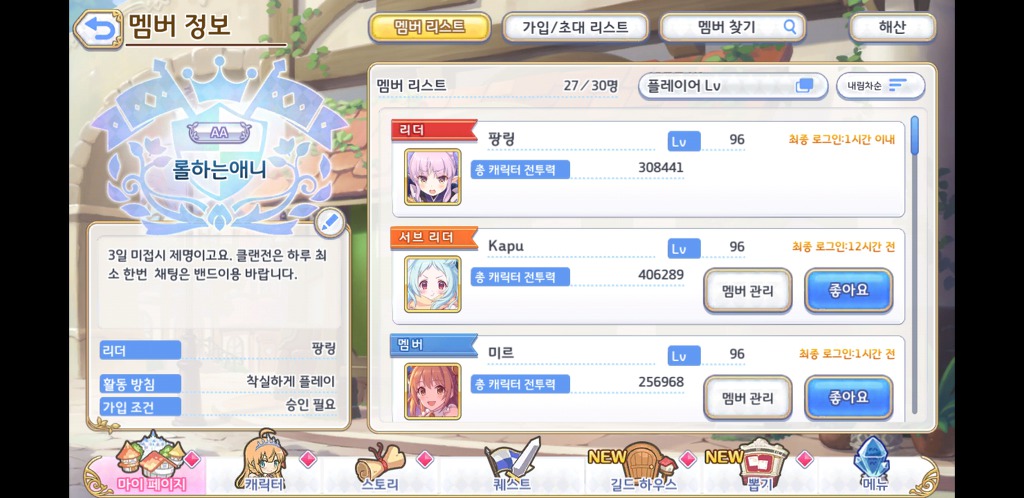The image size is (1024, 498).
Task: Open the 퀘스트 sword icon
Action: pyautogui.click(x=512, y=465)
